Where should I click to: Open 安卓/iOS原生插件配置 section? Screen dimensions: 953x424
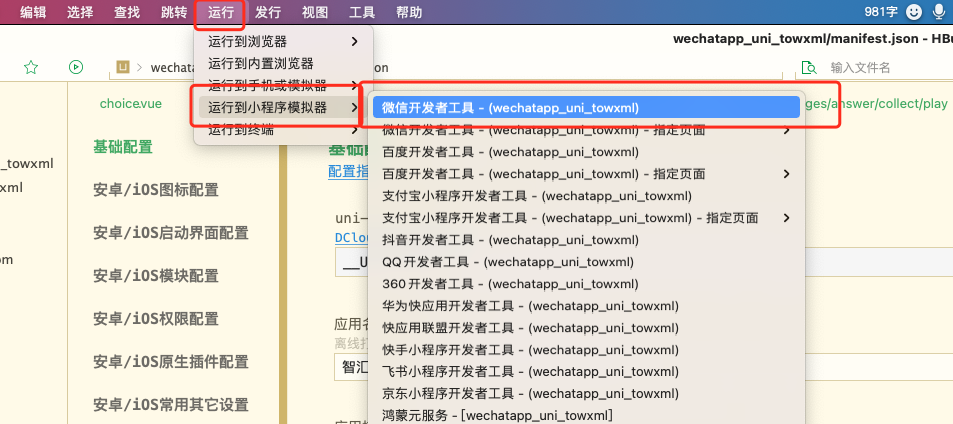[x=171, y=361]
